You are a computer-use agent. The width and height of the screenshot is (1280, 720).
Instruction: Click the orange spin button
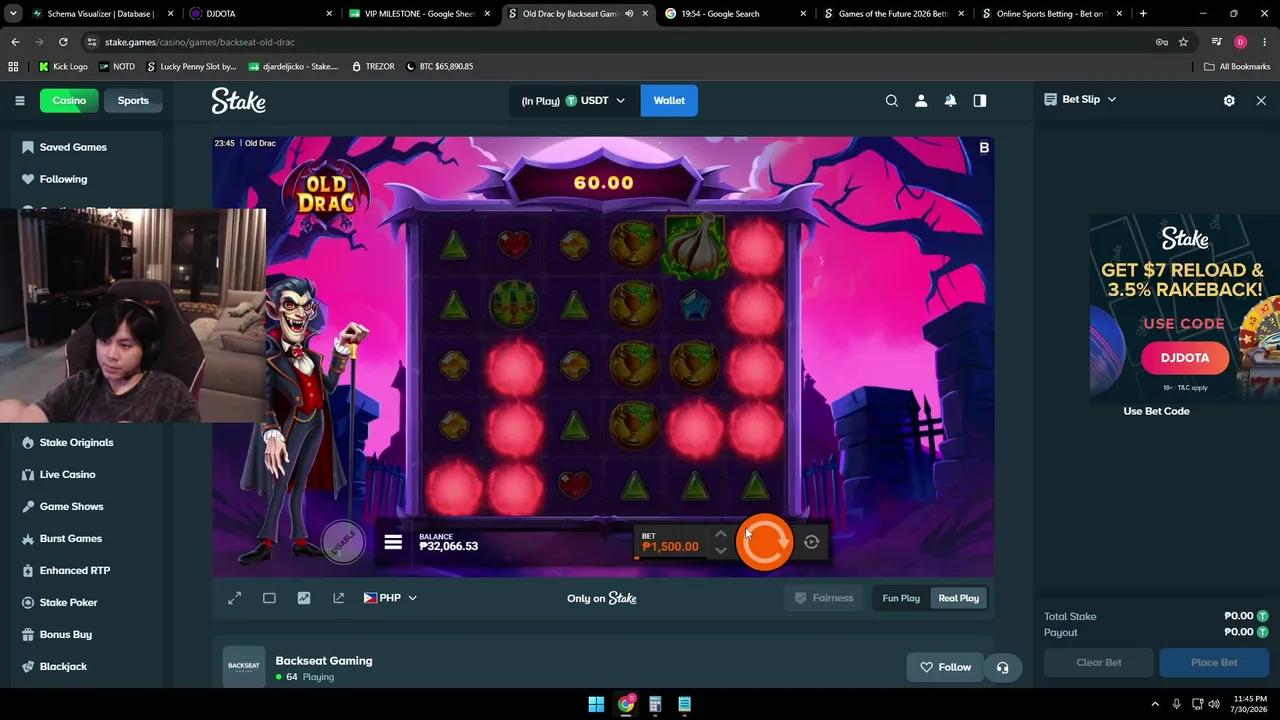pos(764,542)
